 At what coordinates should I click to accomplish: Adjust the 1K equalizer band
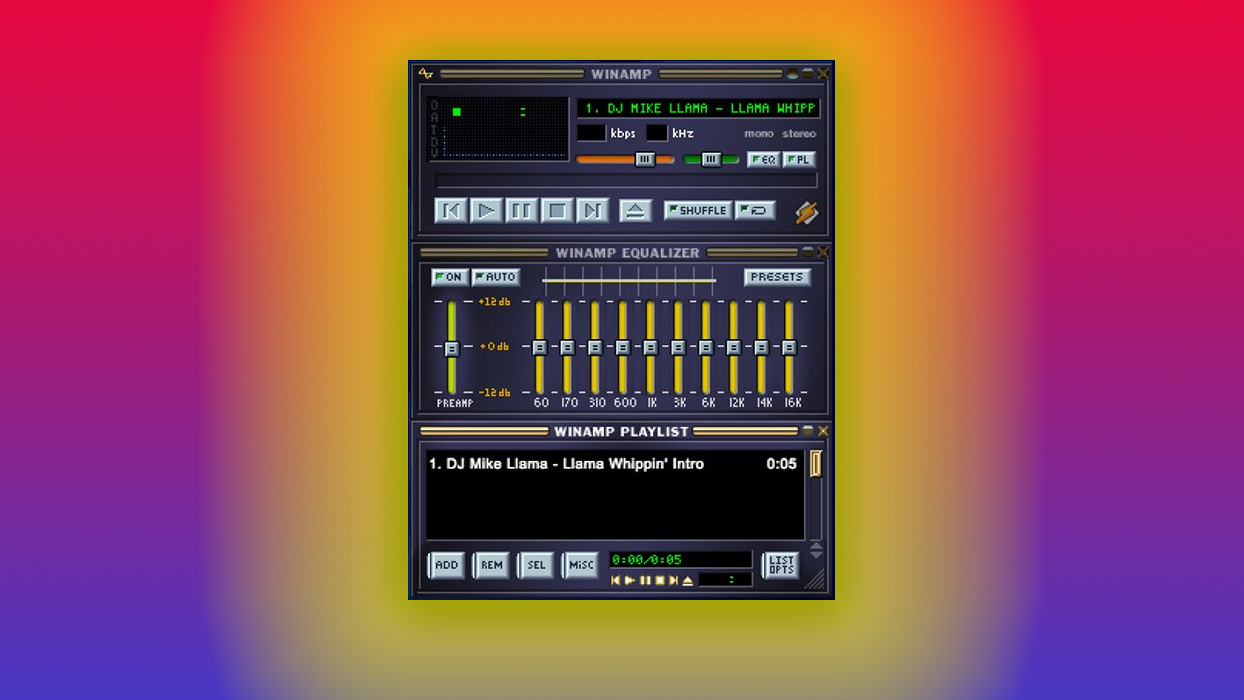coord(651,347)
